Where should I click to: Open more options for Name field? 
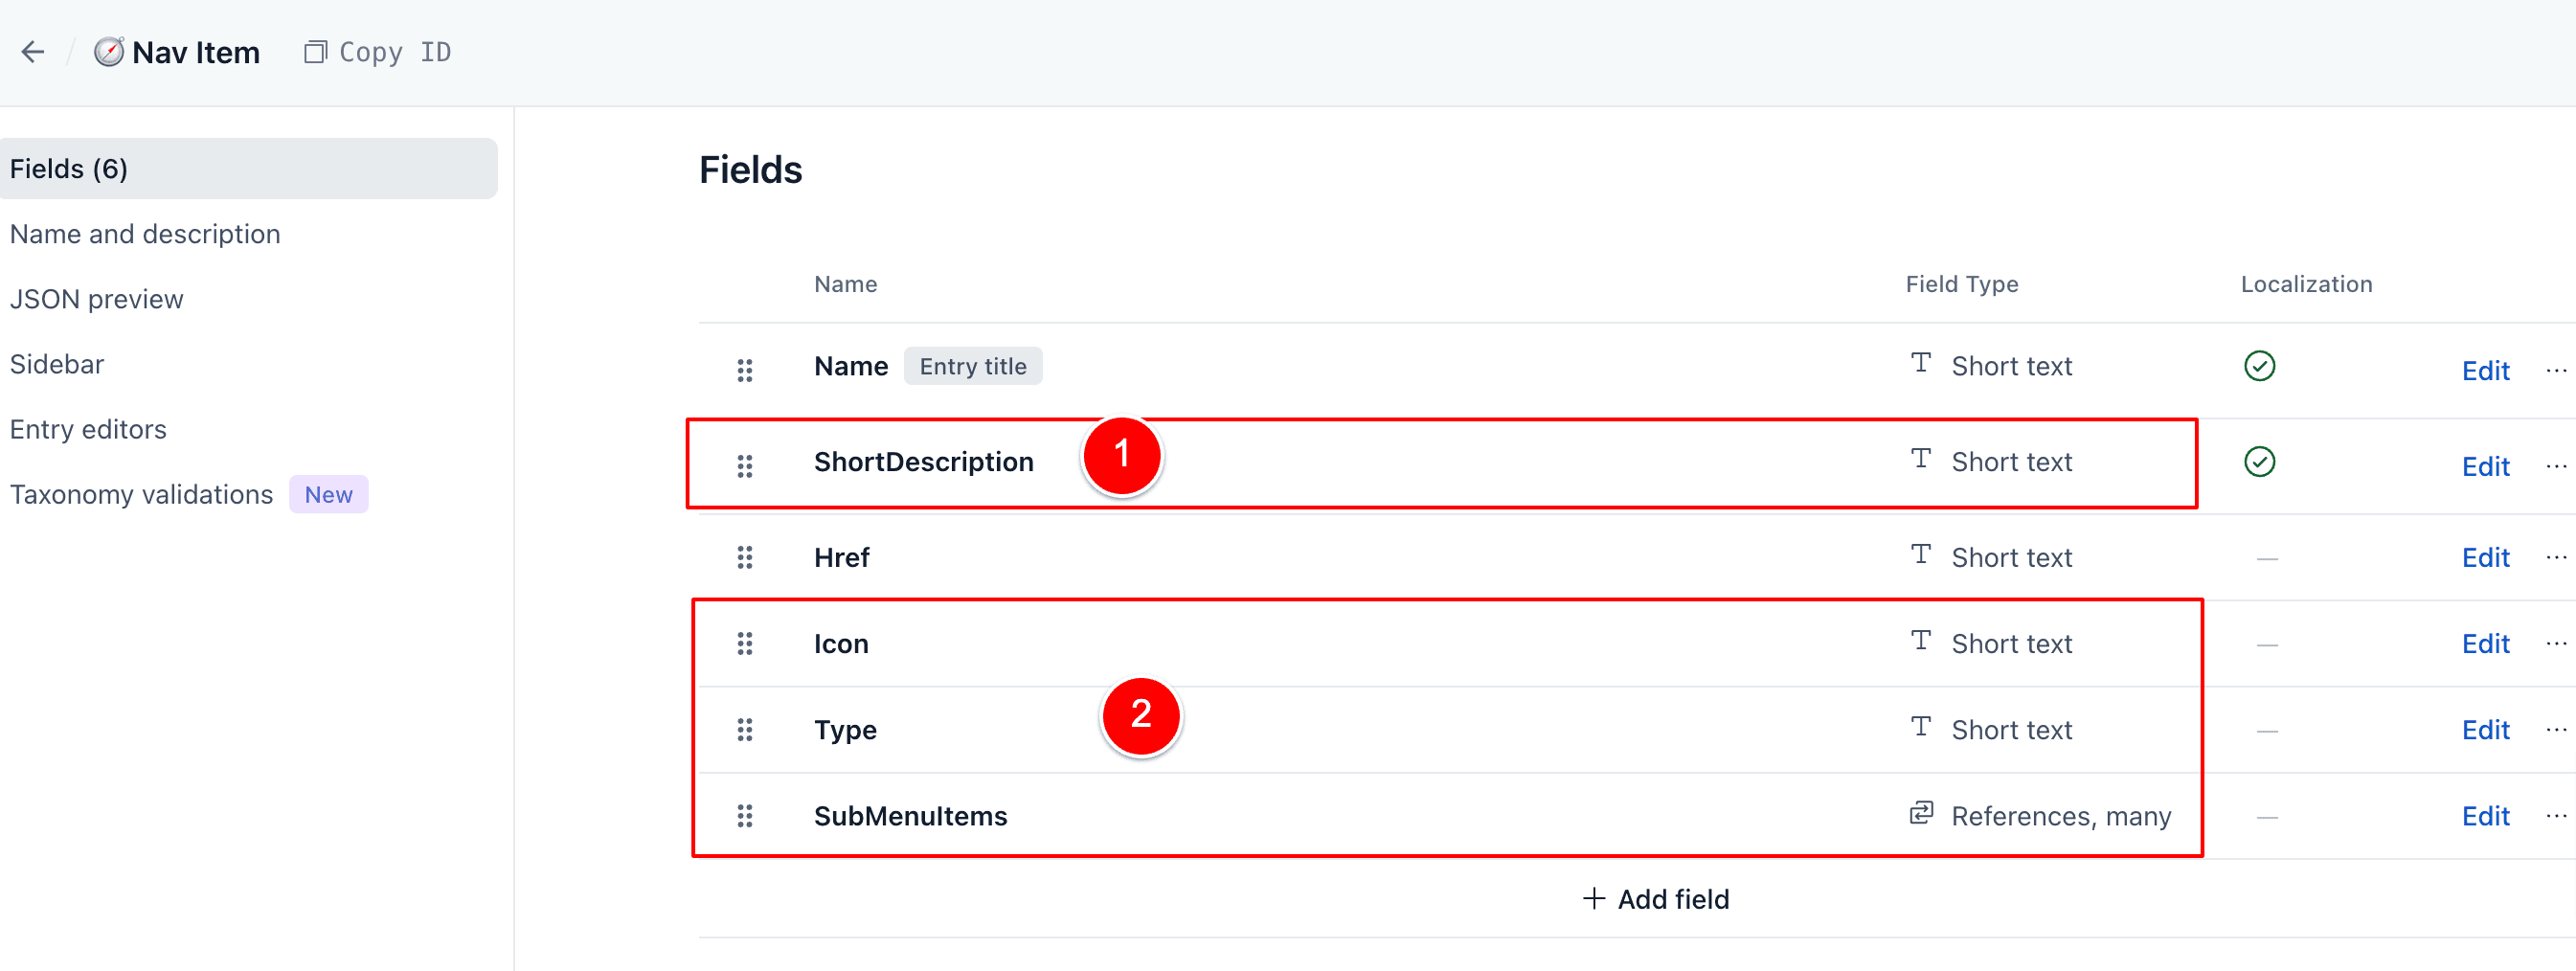click(x=2556, y=370)
